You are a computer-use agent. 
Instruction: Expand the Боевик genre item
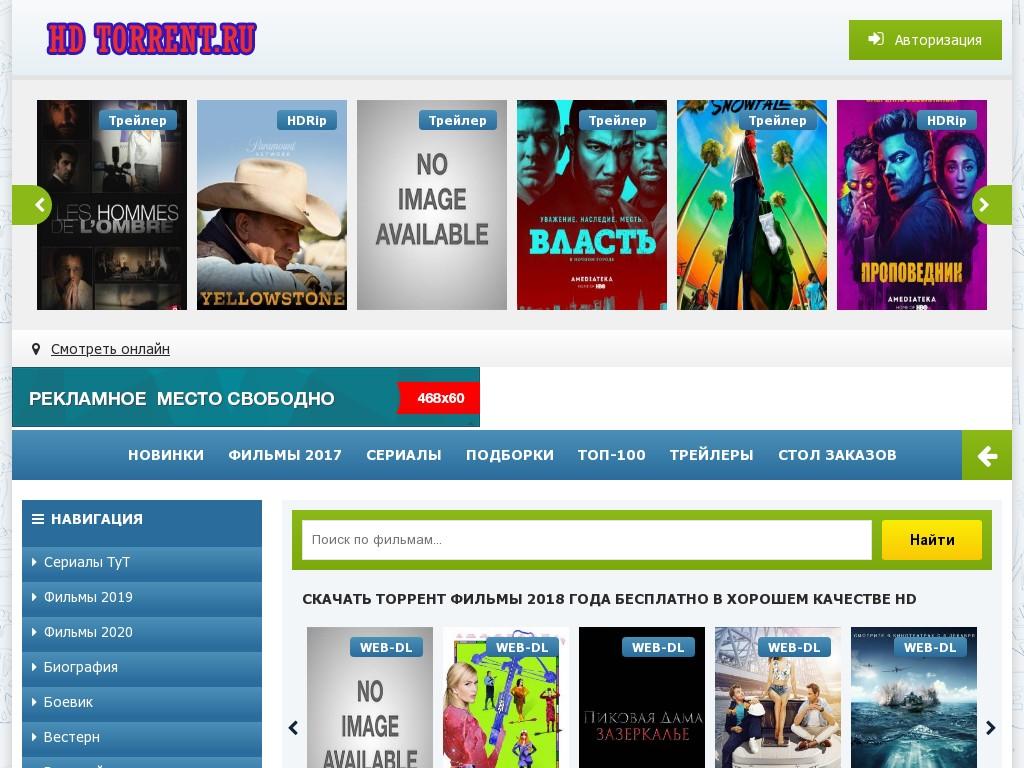(142, 702)
